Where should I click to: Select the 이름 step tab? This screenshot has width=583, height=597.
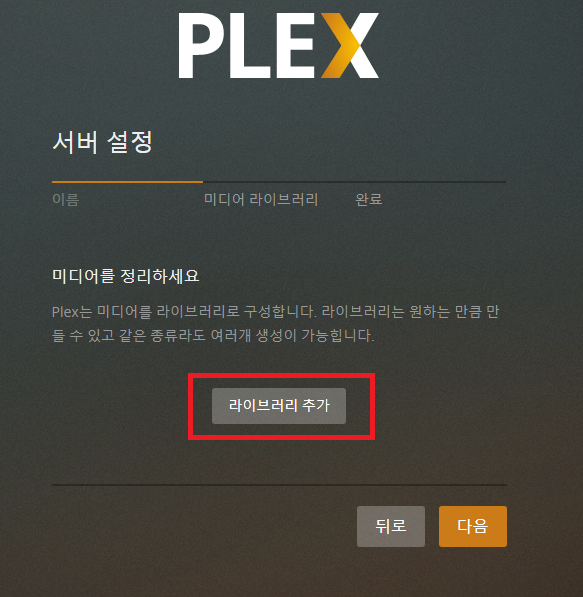(65, 200)
